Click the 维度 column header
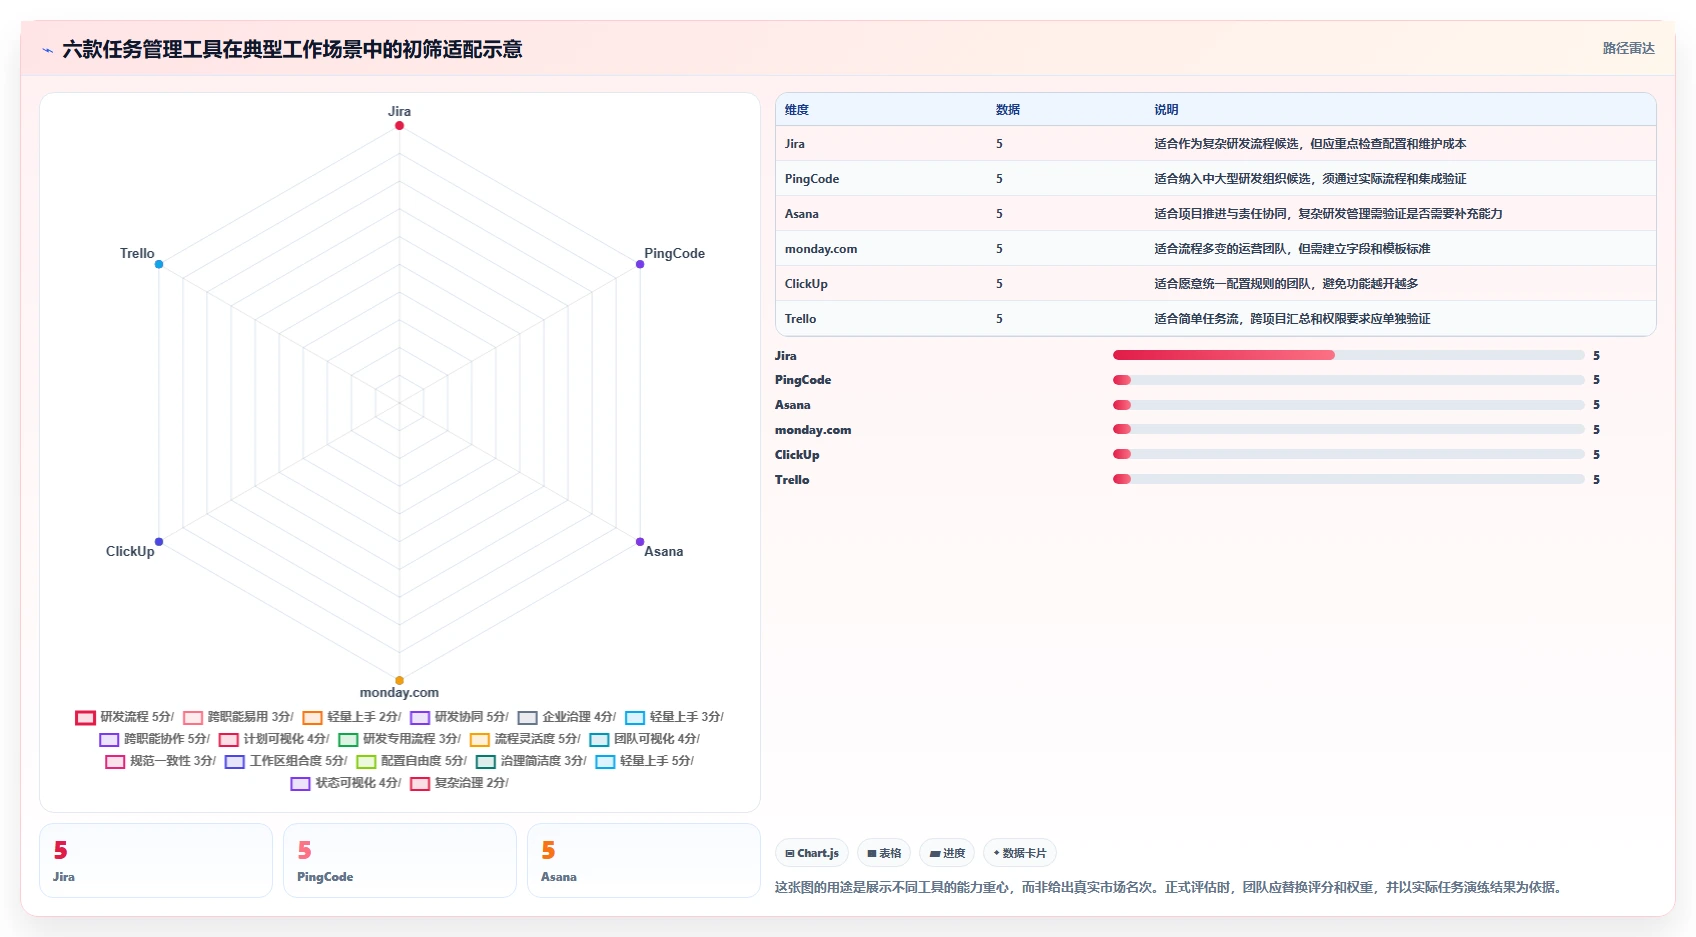 (x=797, y=110)
